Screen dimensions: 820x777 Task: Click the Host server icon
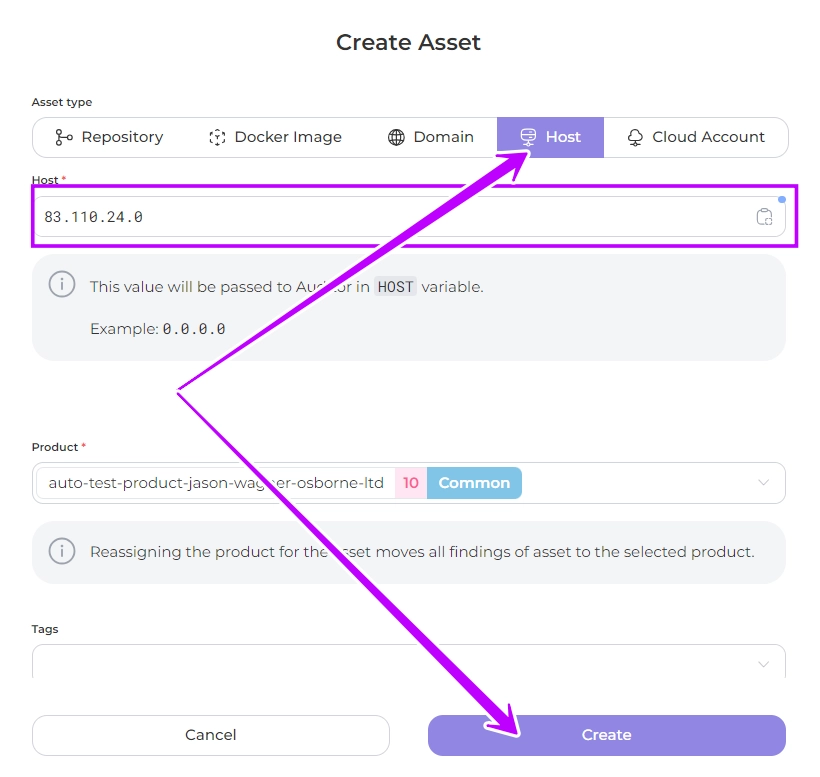(528, 137)
